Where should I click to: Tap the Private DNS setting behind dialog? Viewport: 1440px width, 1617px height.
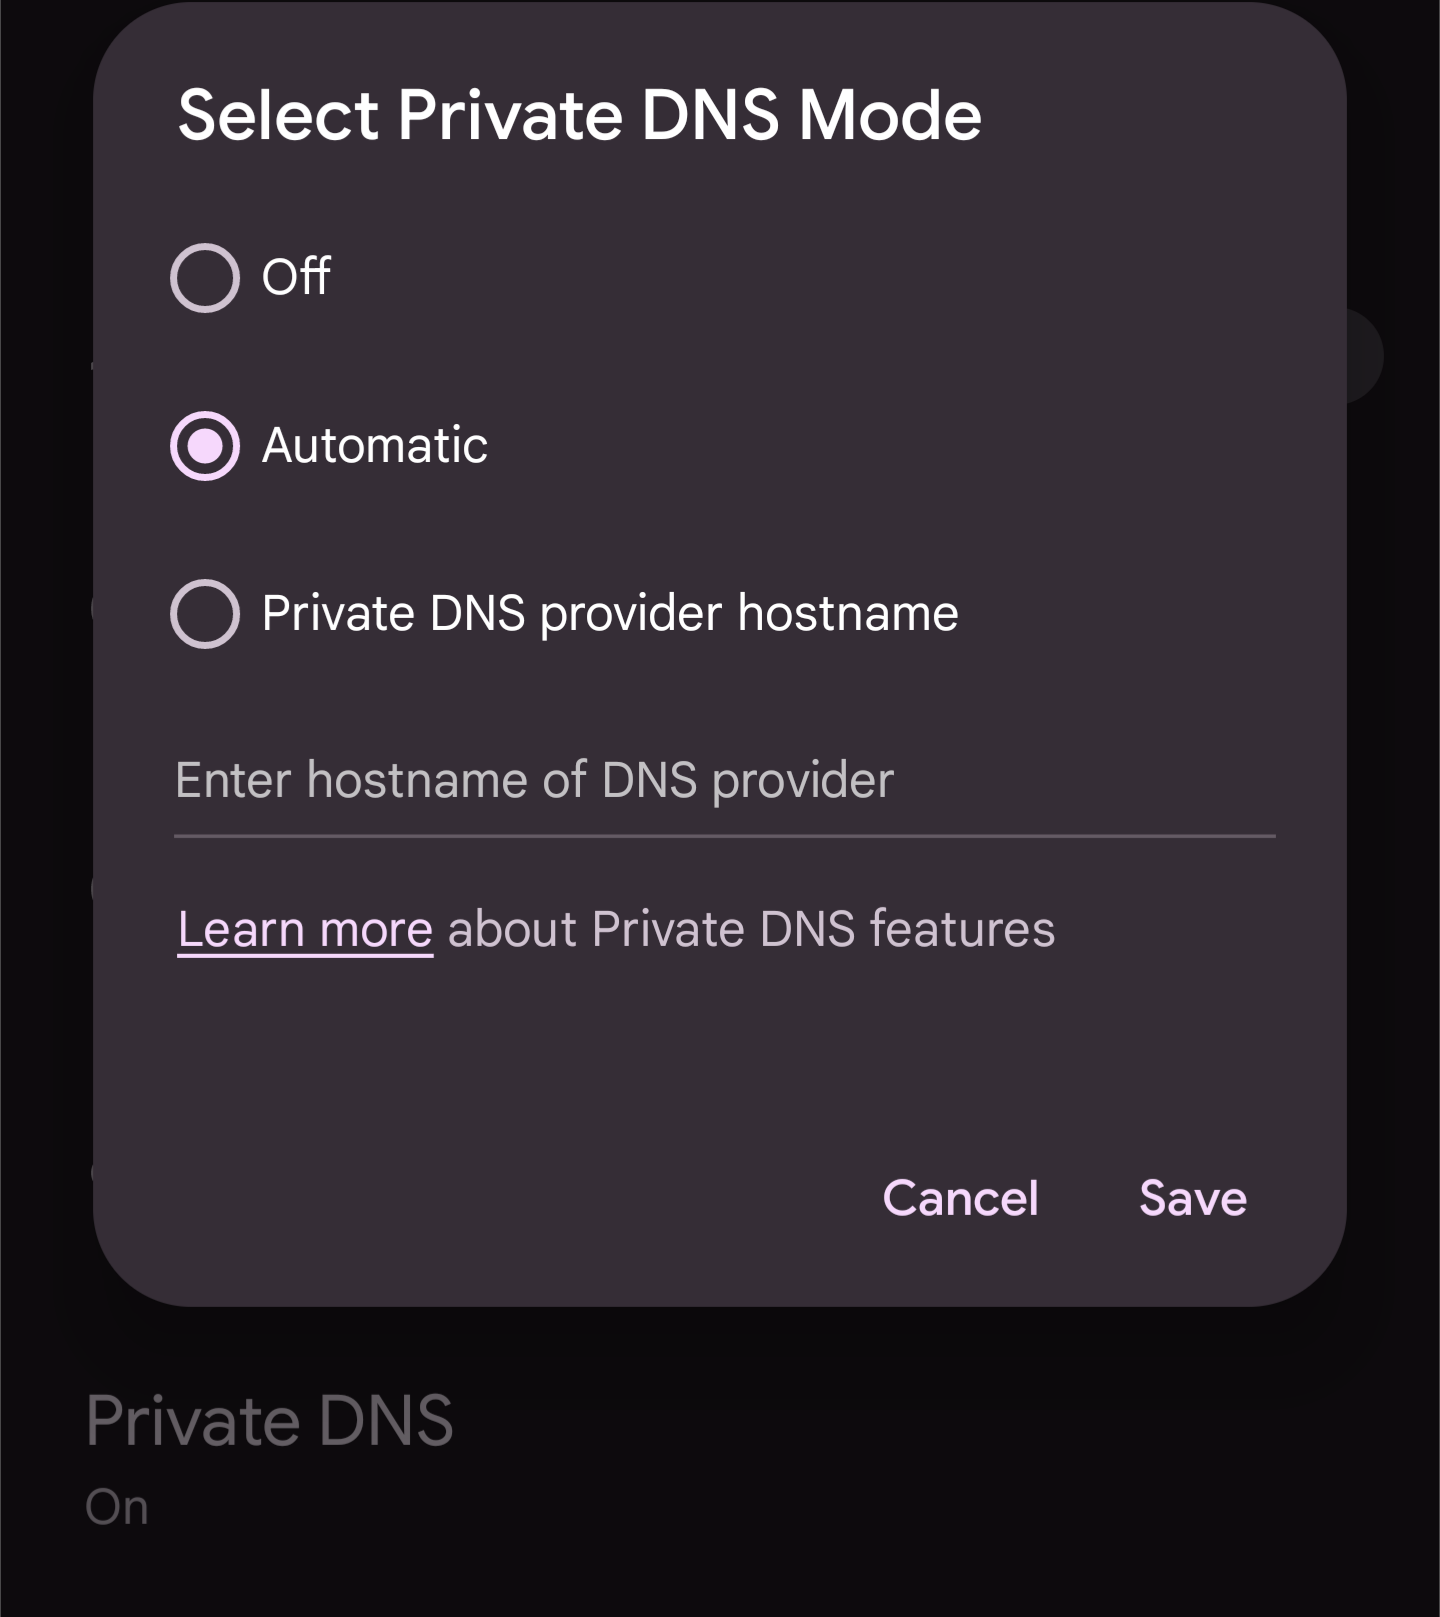click(x=270, y=1421)
